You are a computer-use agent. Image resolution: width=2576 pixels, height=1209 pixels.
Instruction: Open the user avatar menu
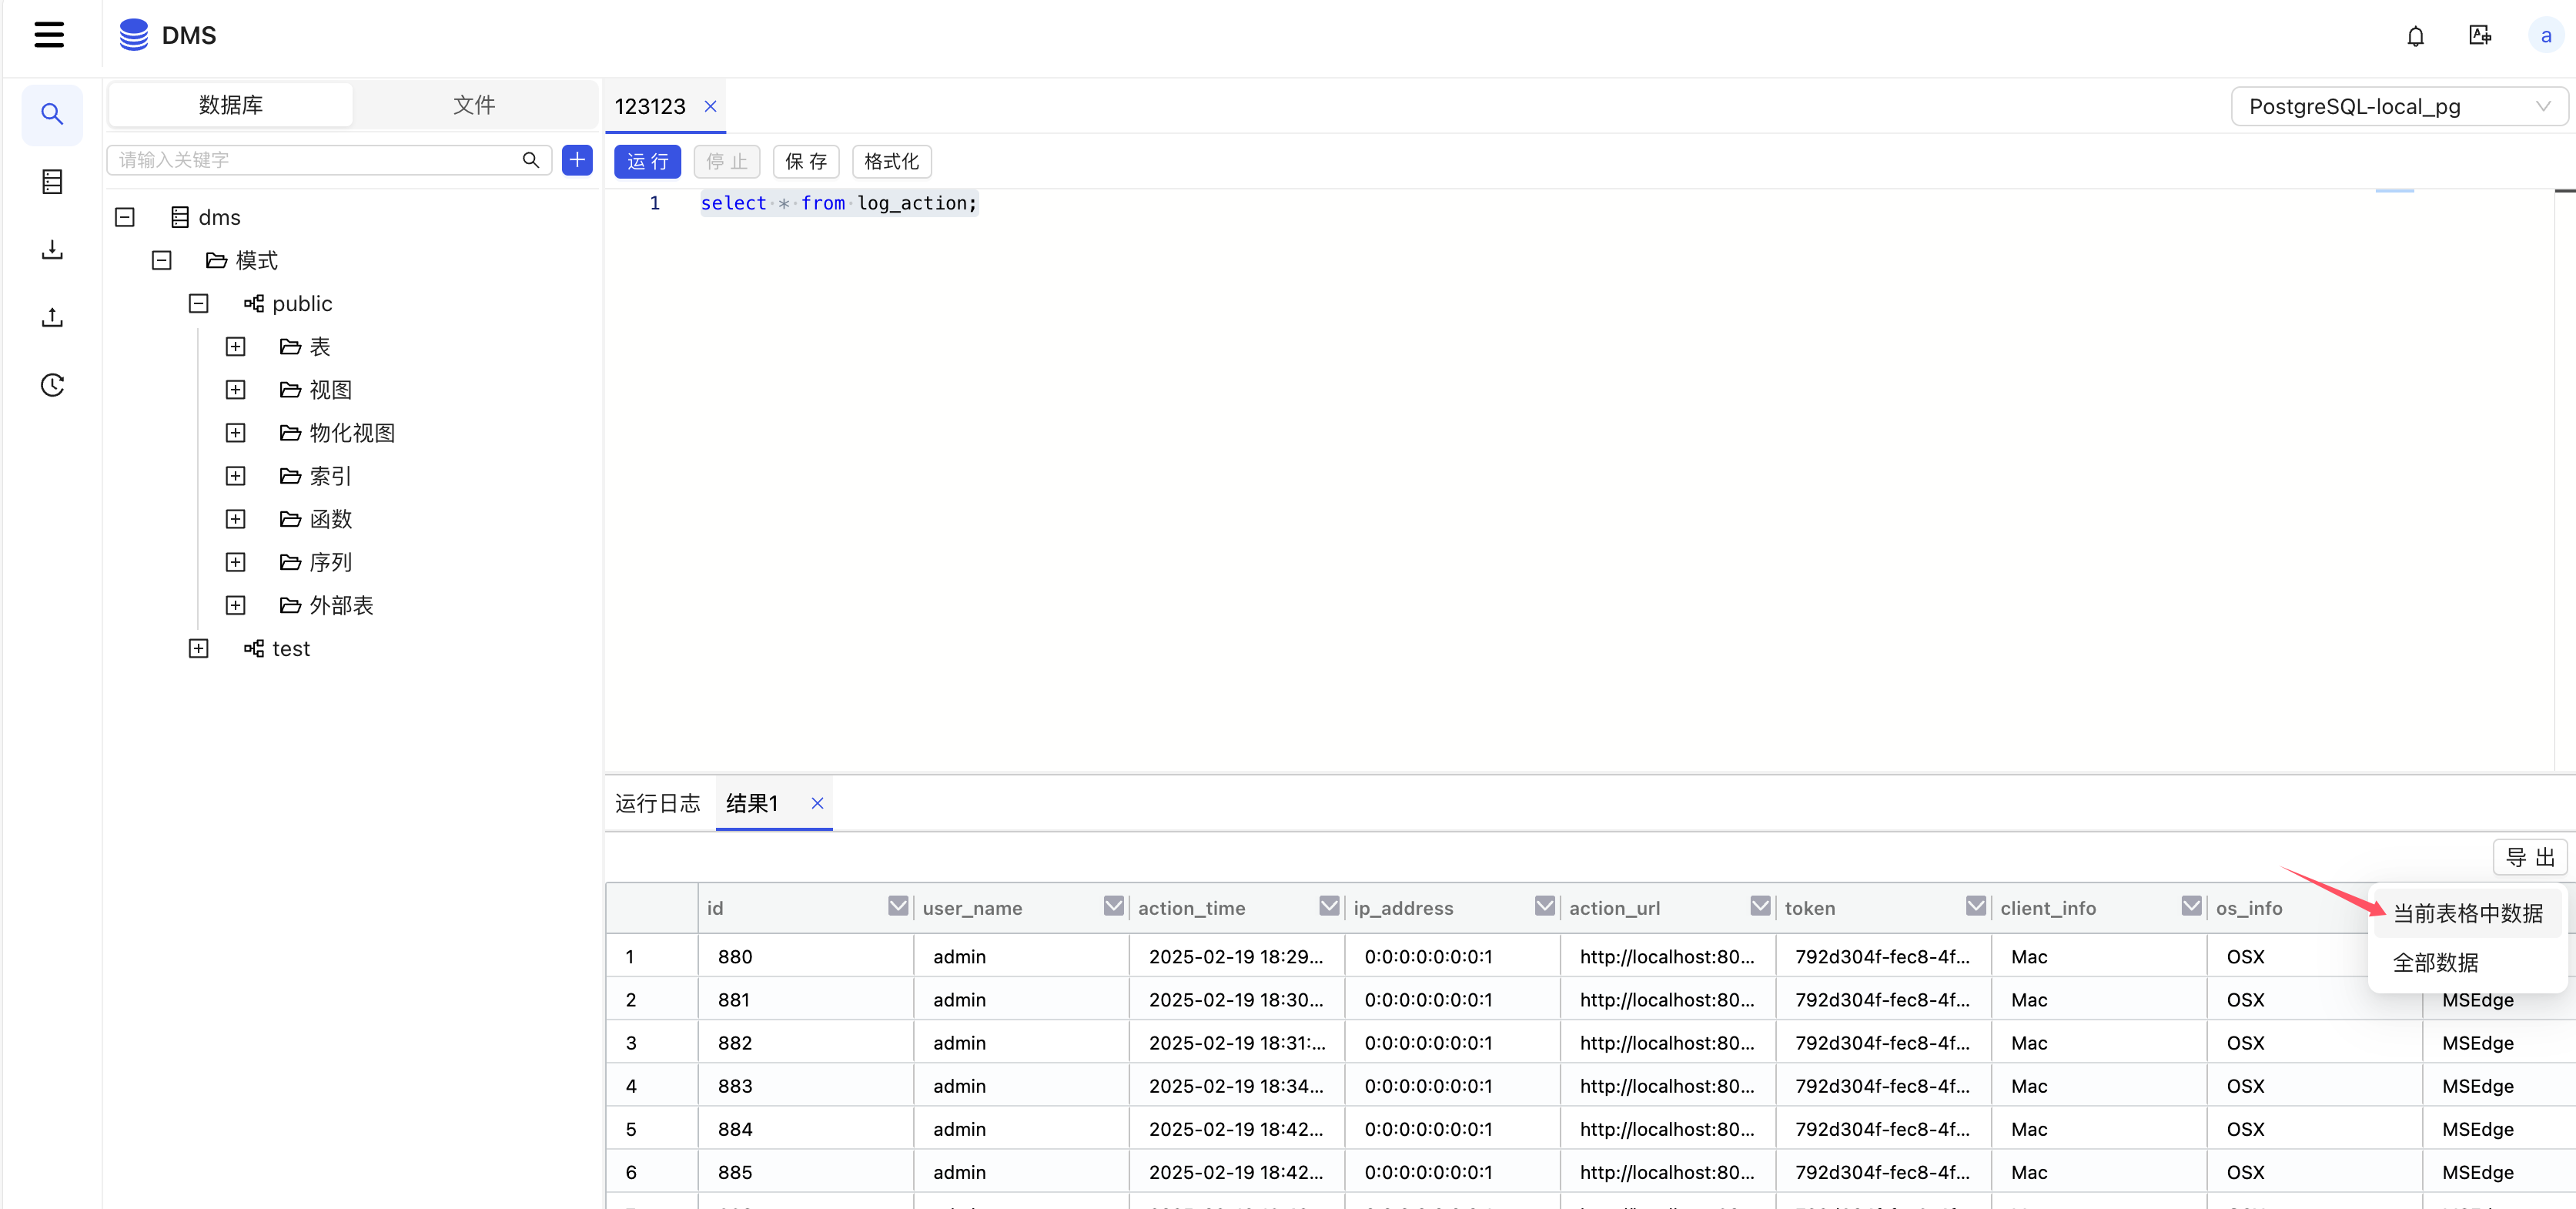coord(2545,36)
